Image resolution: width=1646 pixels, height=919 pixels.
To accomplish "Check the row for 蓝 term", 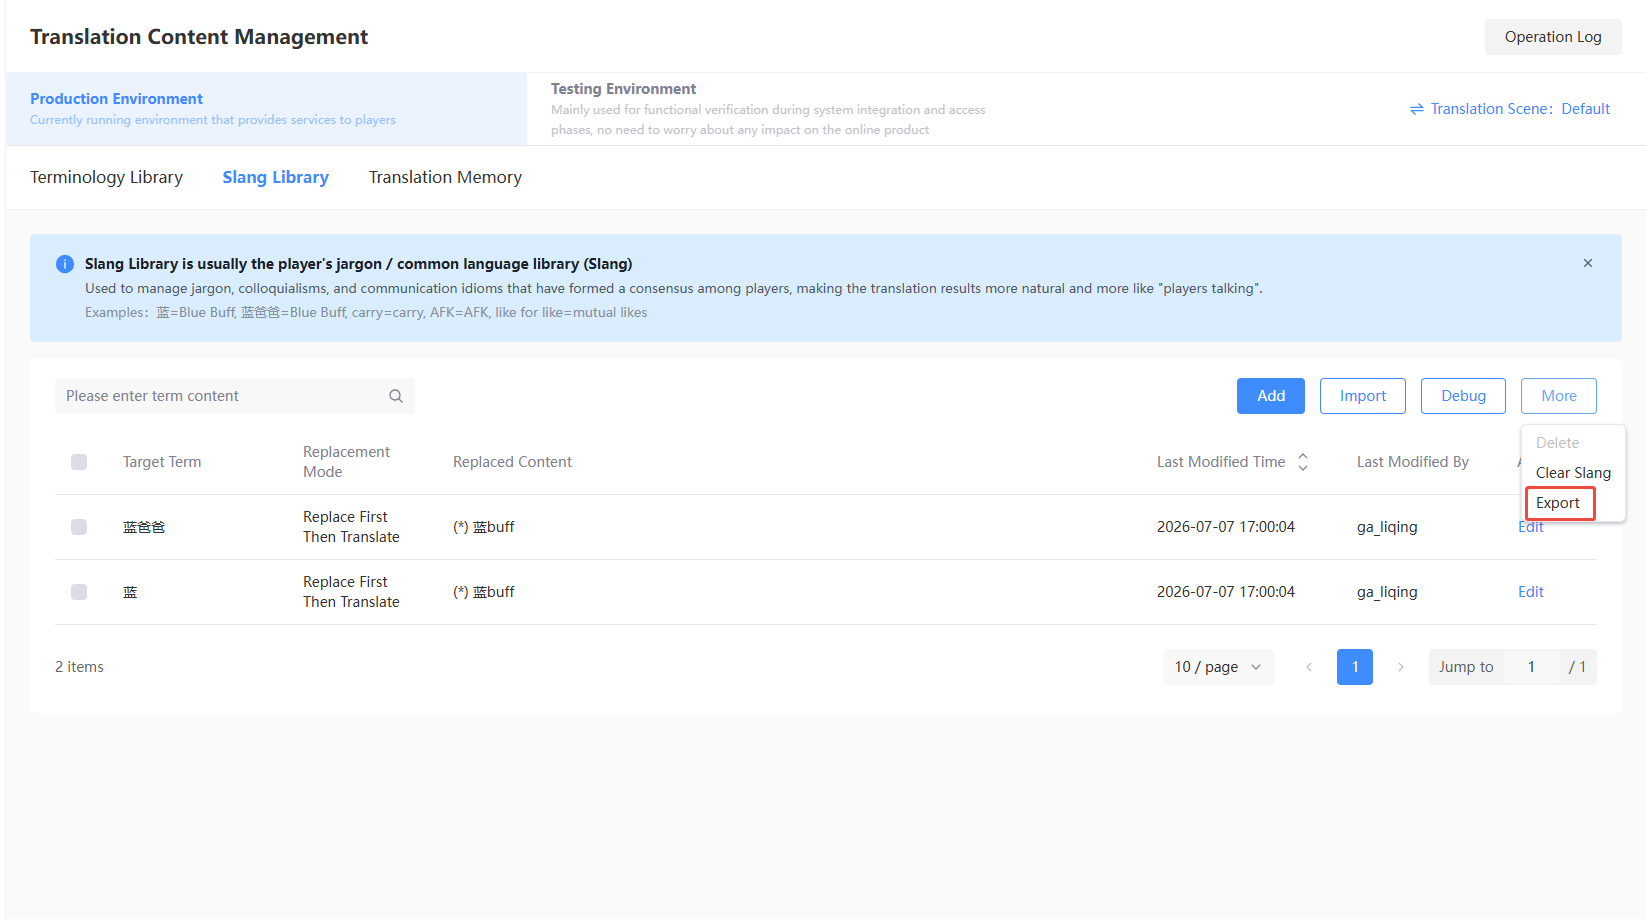I will [79, 592].
